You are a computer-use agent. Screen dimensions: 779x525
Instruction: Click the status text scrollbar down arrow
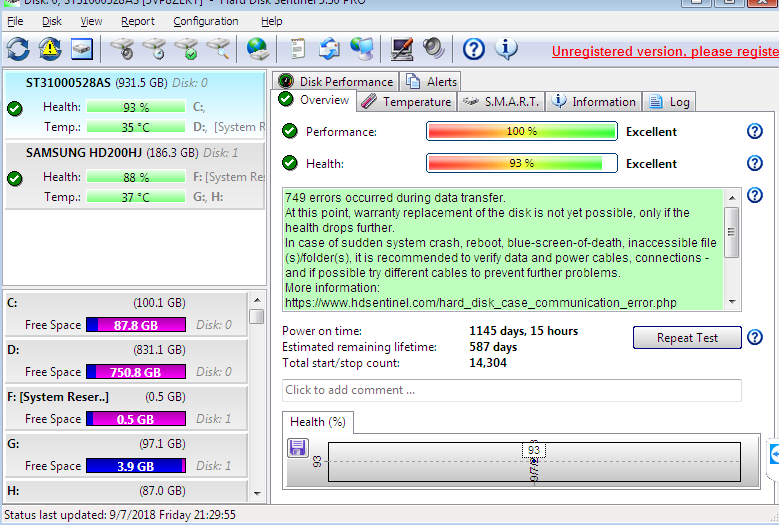(732, 301)
